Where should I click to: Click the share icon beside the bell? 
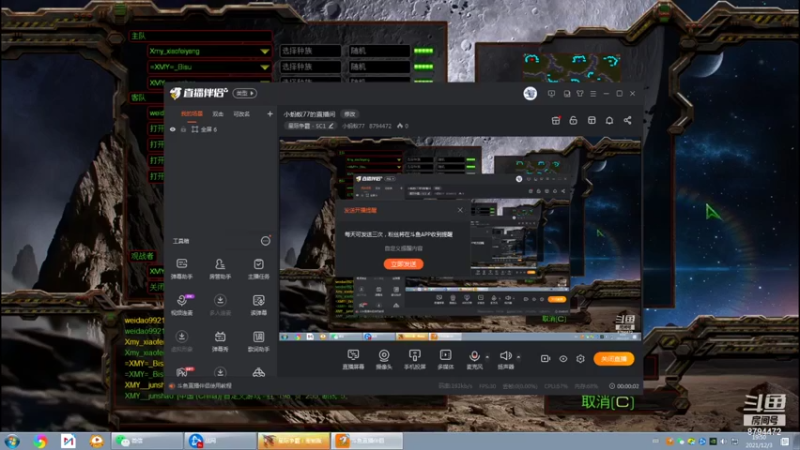point(628,120)
